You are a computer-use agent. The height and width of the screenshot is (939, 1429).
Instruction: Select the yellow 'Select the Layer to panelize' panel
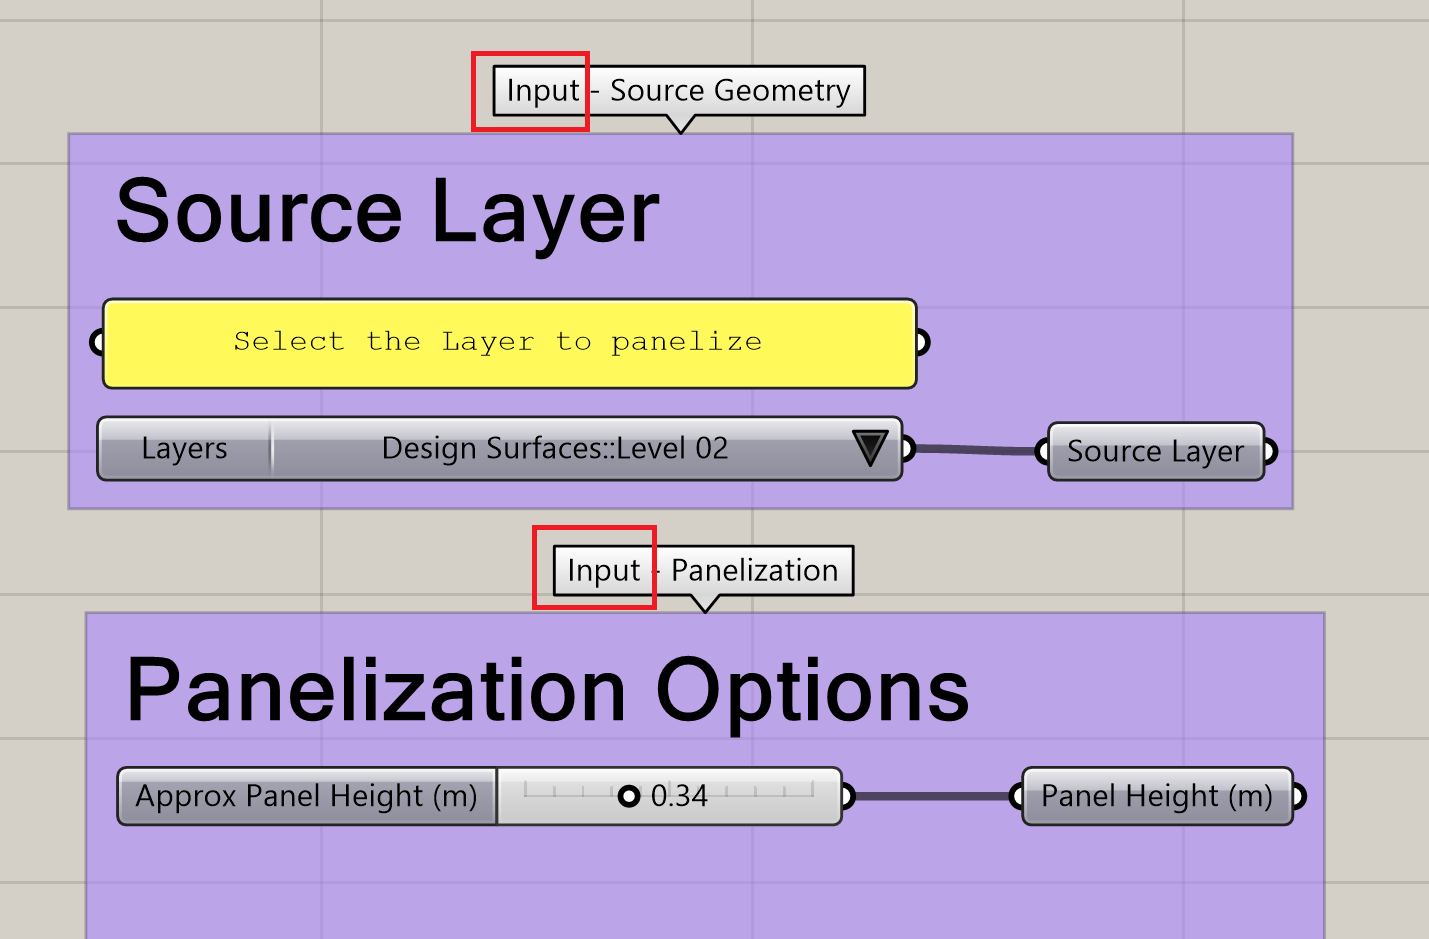pyautogui.click(x=510, y=343)
